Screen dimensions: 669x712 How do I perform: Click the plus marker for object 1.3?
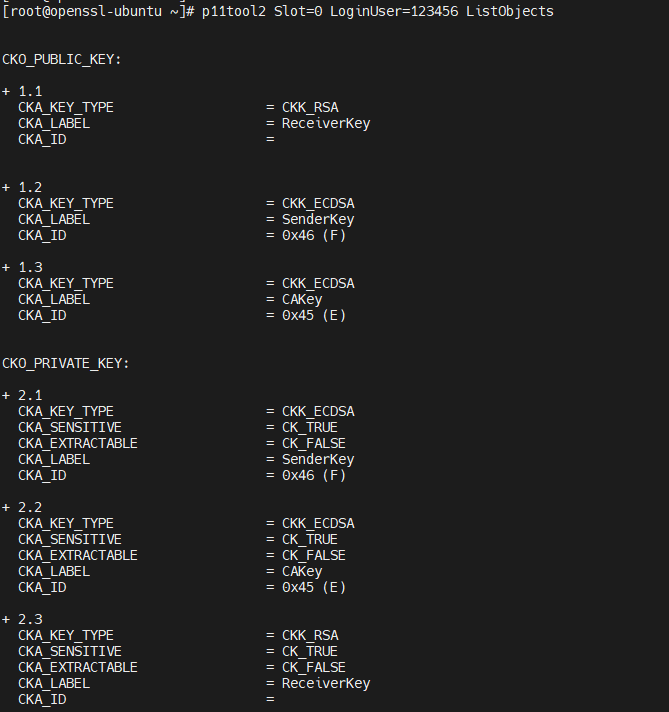[6, 267]
